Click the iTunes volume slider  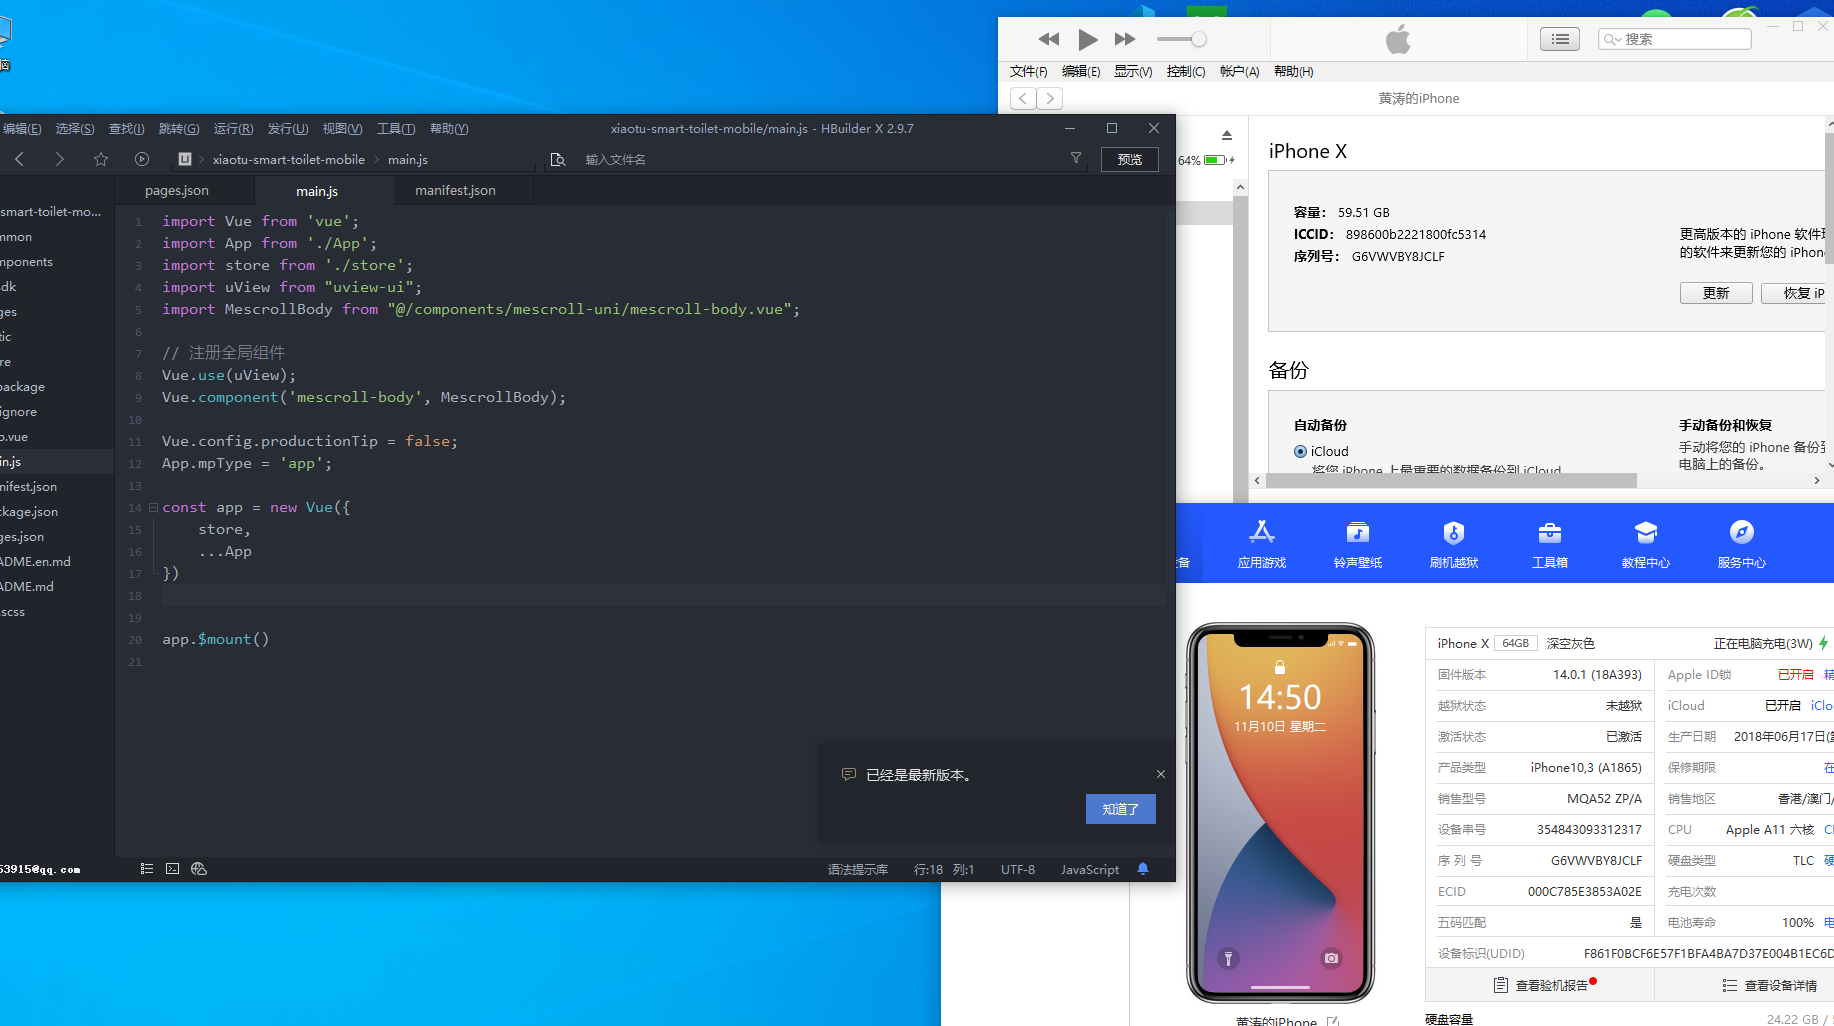(x=1182, y=39)
